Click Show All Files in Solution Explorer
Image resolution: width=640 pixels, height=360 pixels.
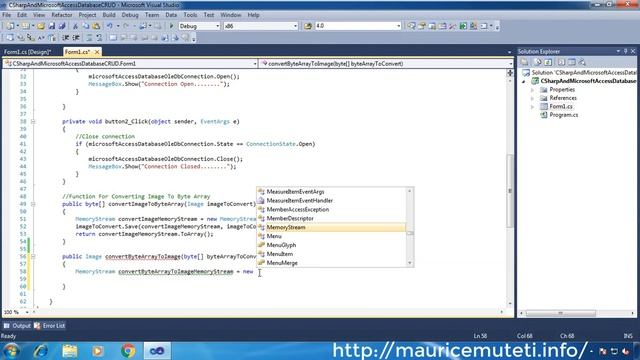coord(538,62)
